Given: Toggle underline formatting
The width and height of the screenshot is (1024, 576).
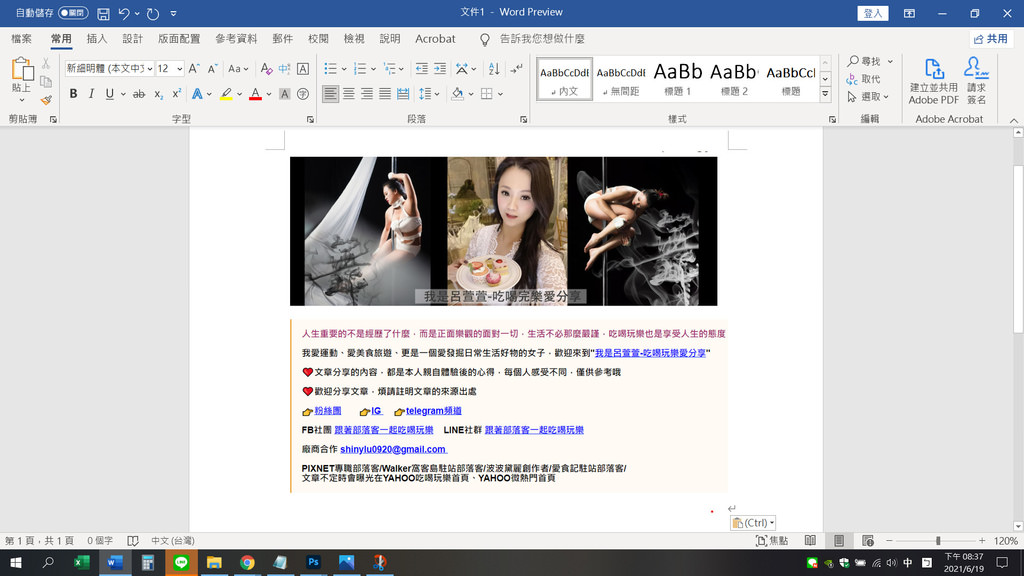Looking at the screenshot, I should (109, 94).
